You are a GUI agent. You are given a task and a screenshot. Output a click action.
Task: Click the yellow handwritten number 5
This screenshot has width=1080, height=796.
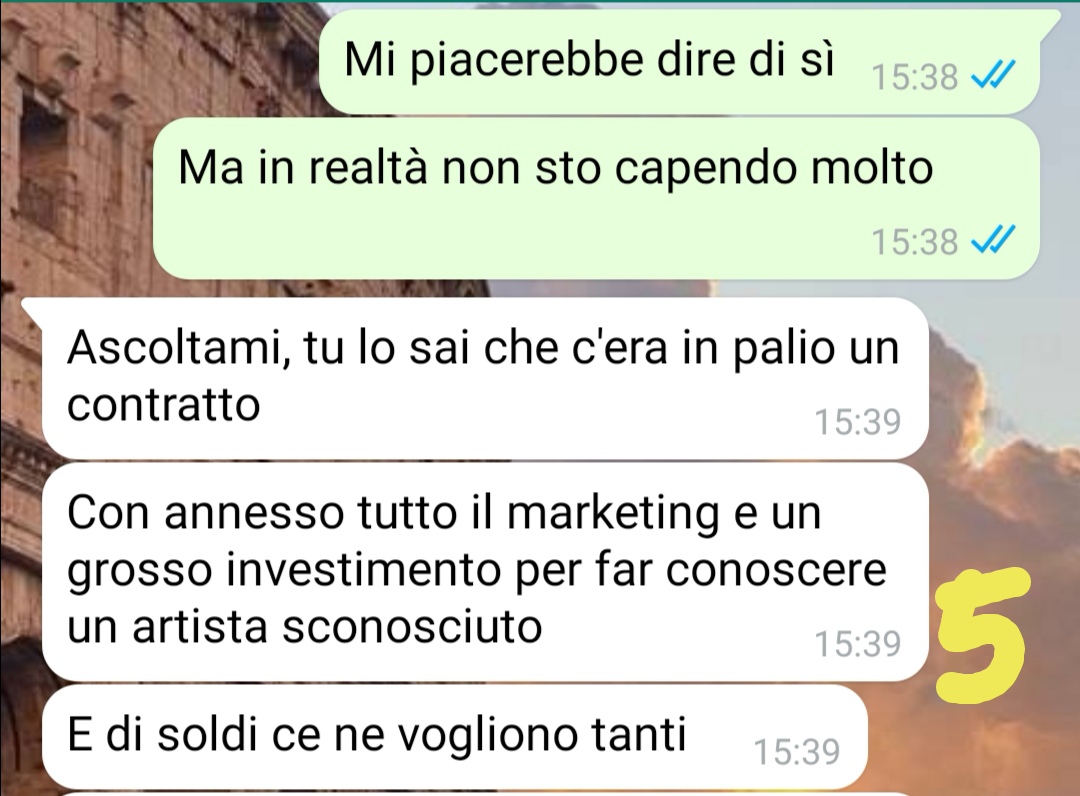tap(984, 634)
